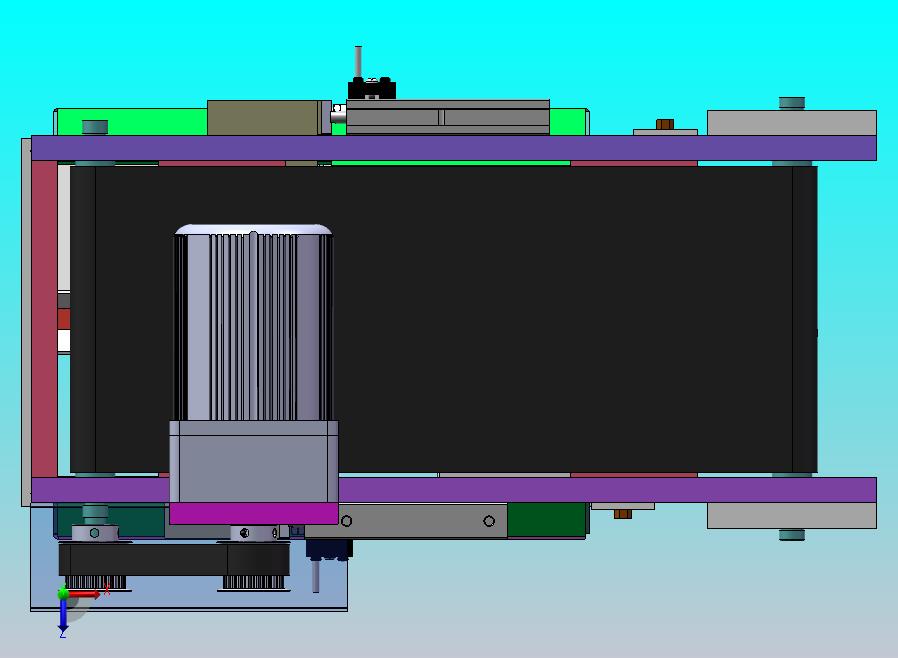The width and height of the screenshot is (898, 658).
Task: Click the left hole in grey bar
Action: click(x=346, y=521)
